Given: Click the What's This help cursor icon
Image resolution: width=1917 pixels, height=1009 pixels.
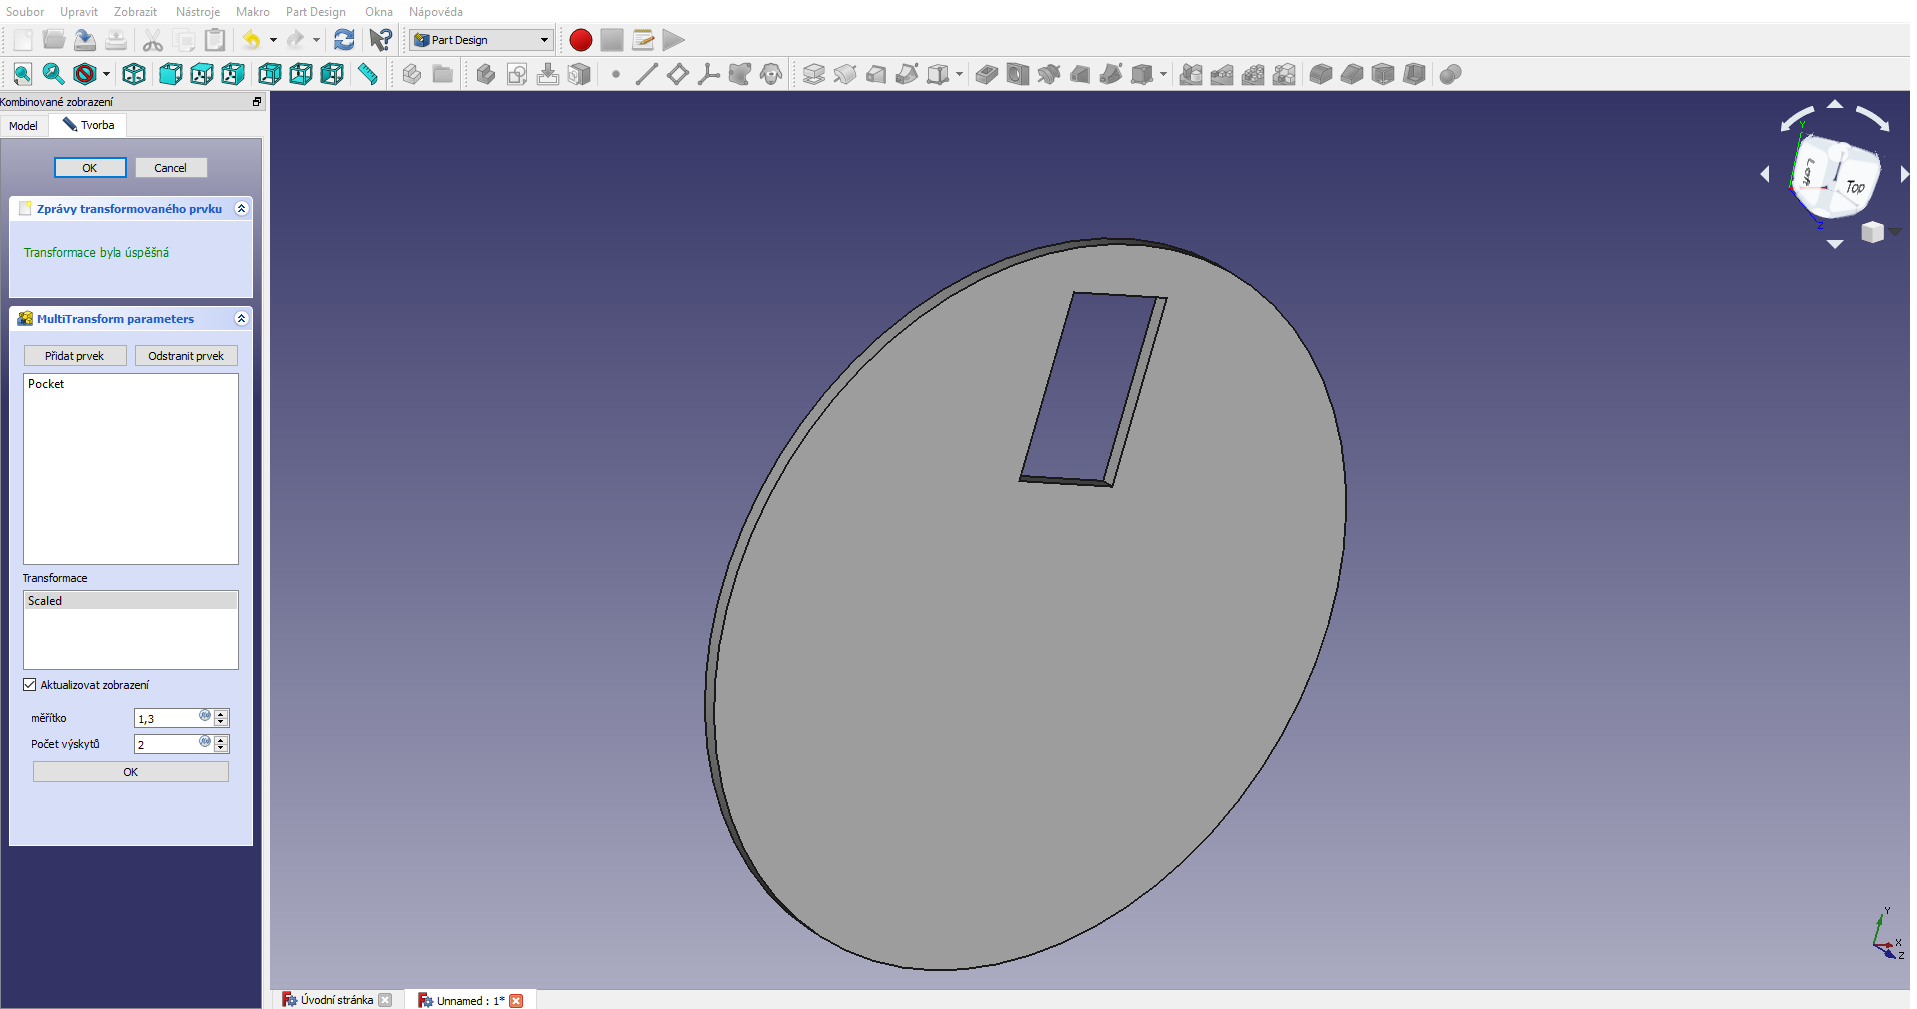Looking at the screenshot, I should pos(380,40).
